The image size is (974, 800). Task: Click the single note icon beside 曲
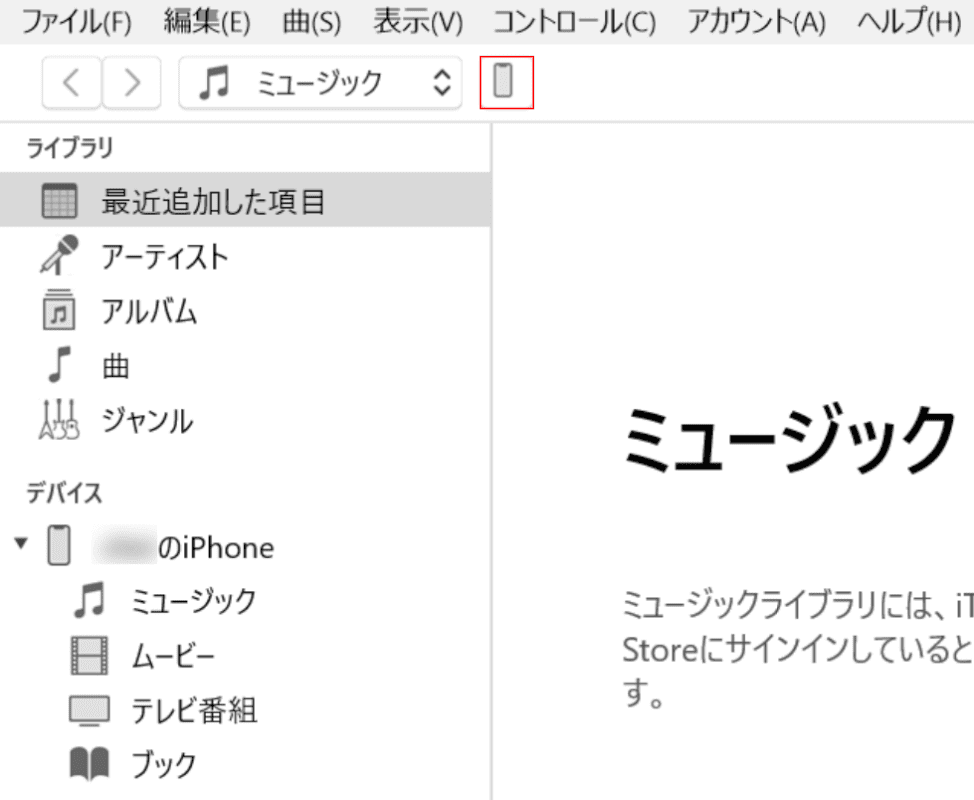[60, 364]
